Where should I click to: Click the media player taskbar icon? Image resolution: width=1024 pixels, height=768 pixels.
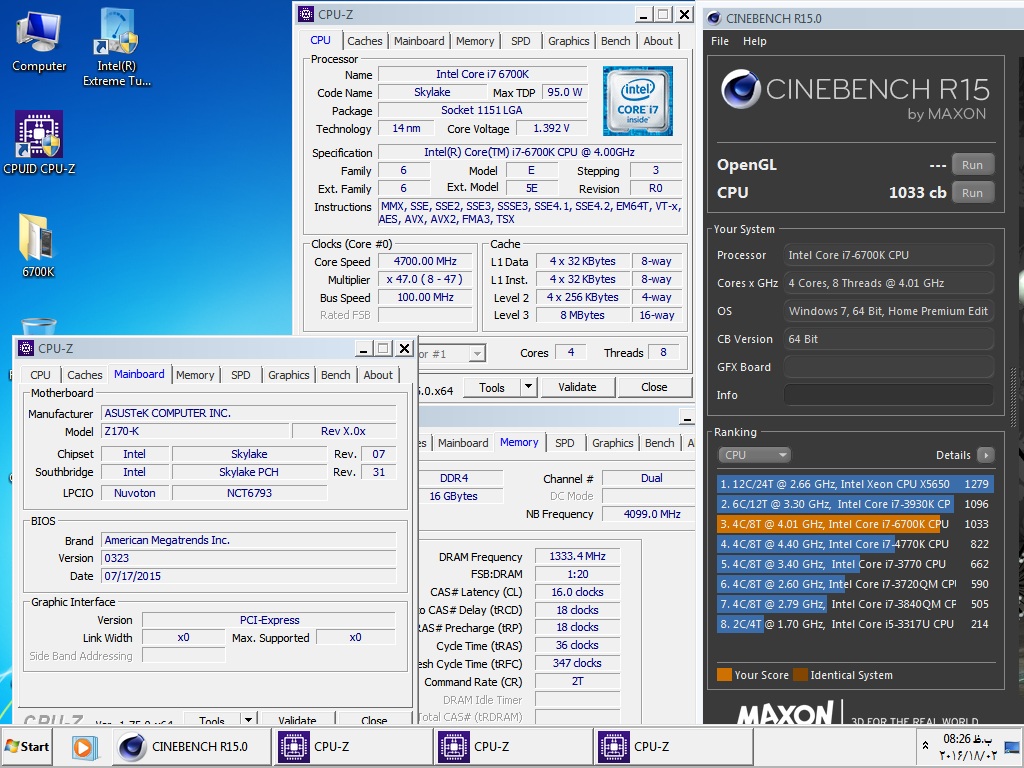84,747
